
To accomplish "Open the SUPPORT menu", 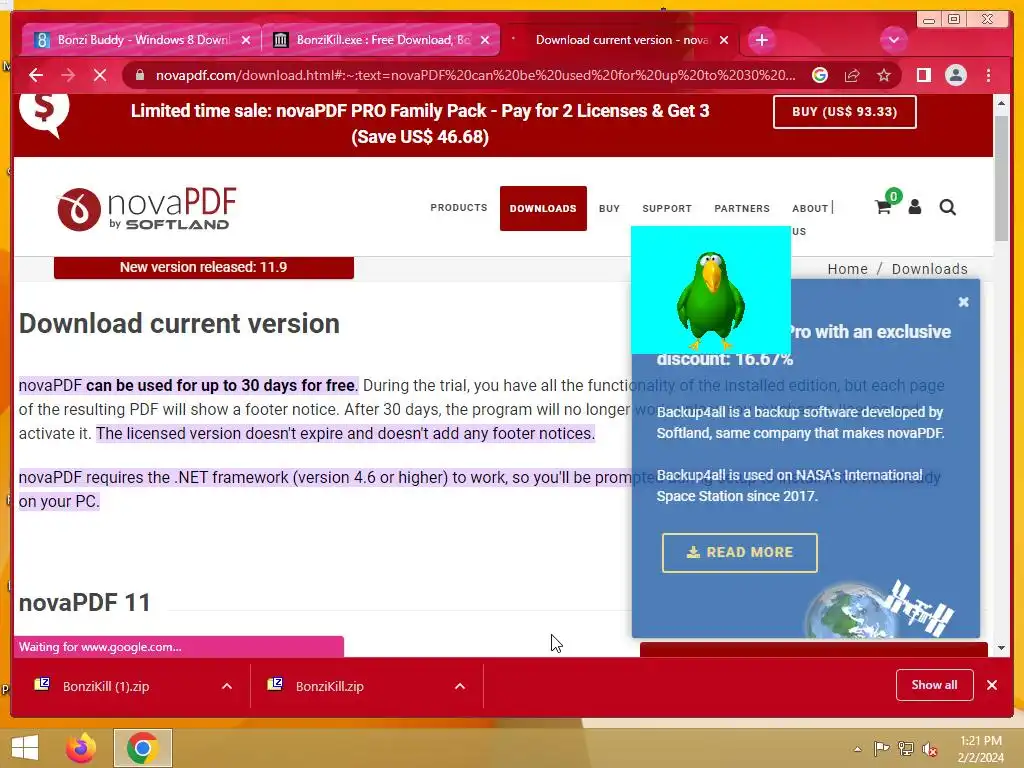I will pyautogui.click(x=667, y=208).
